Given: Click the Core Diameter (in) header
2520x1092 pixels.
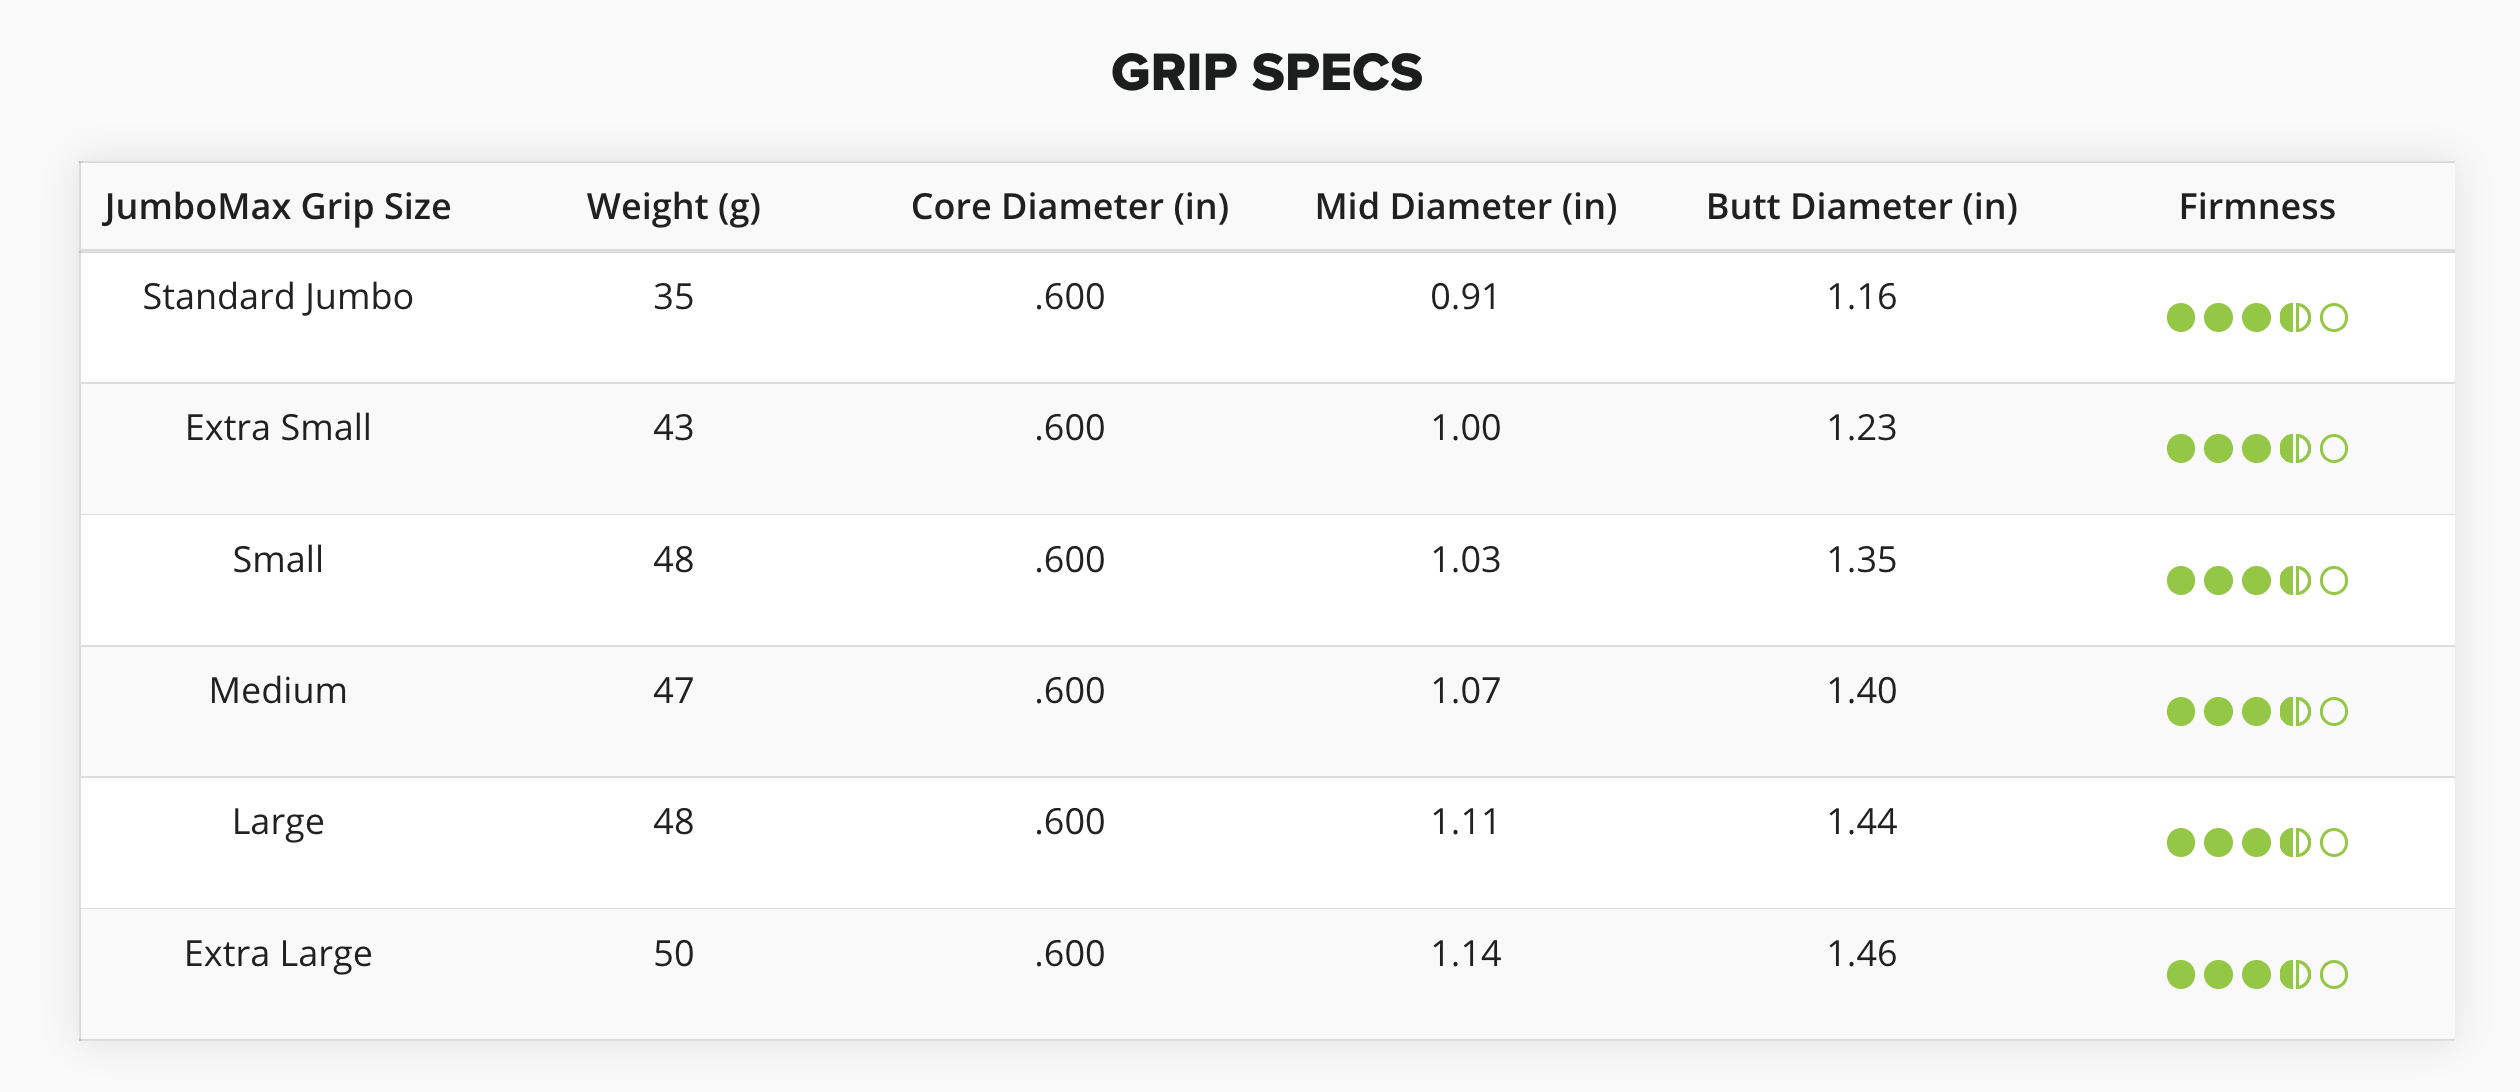Looking at the screenshot, I should 1070,207.
